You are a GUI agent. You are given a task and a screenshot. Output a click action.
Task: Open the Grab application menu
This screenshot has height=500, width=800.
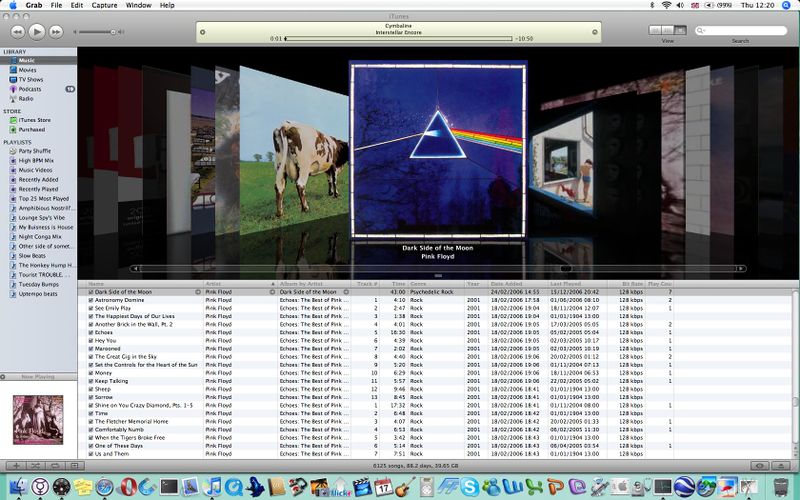pos(34,5)
